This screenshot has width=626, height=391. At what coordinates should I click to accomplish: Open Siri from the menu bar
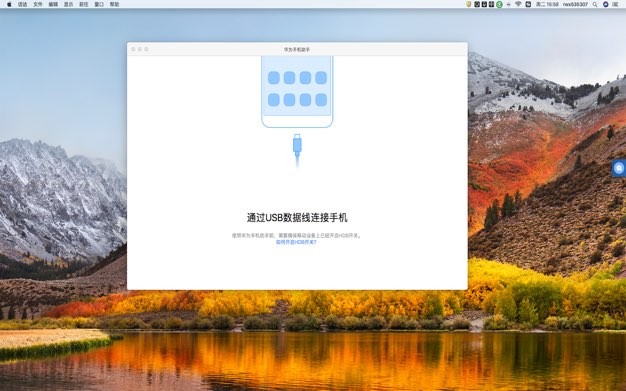[606, 4]
